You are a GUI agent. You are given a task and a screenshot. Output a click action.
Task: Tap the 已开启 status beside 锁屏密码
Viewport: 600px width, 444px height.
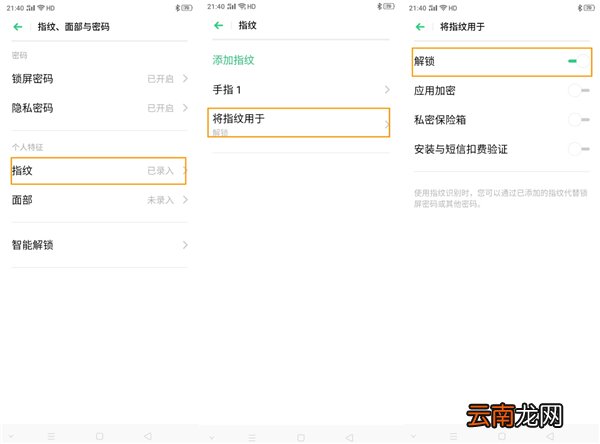(x=160, y=79)
